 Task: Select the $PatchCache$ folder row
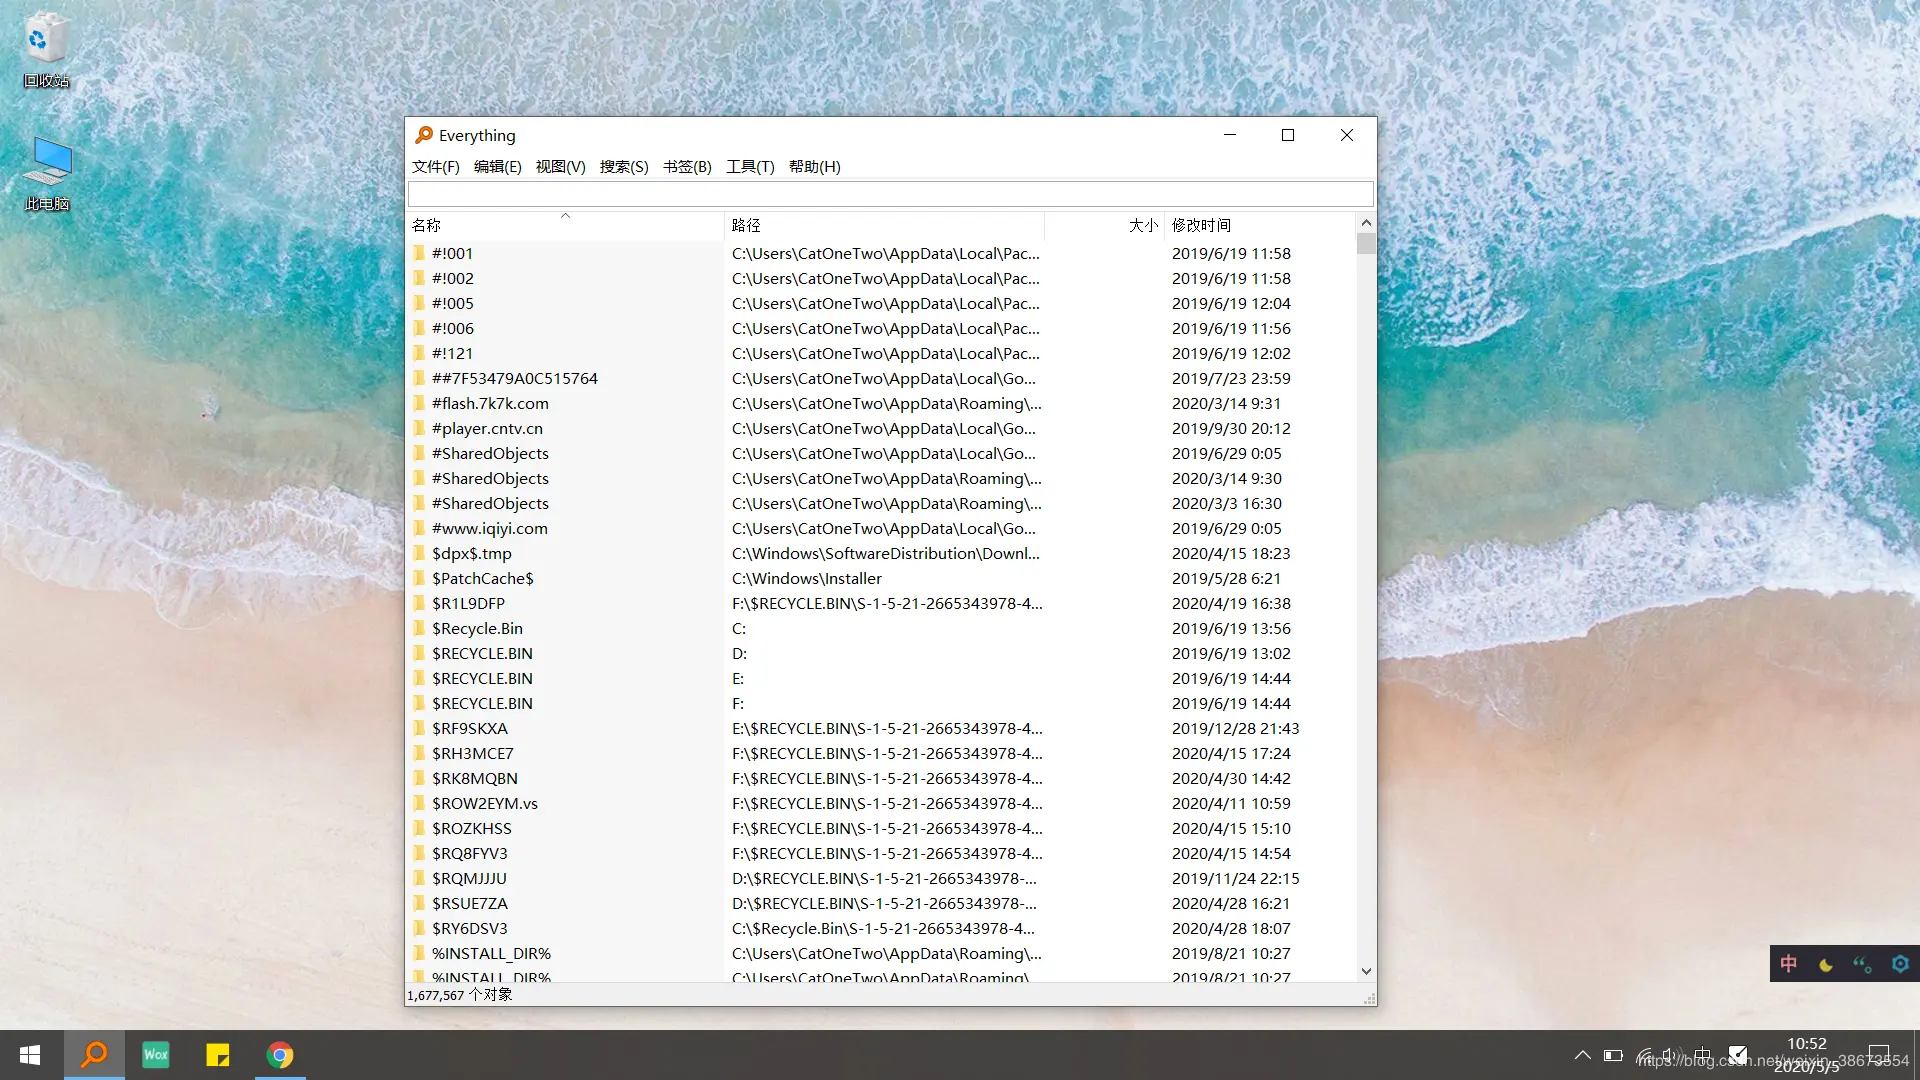point(483,578)
